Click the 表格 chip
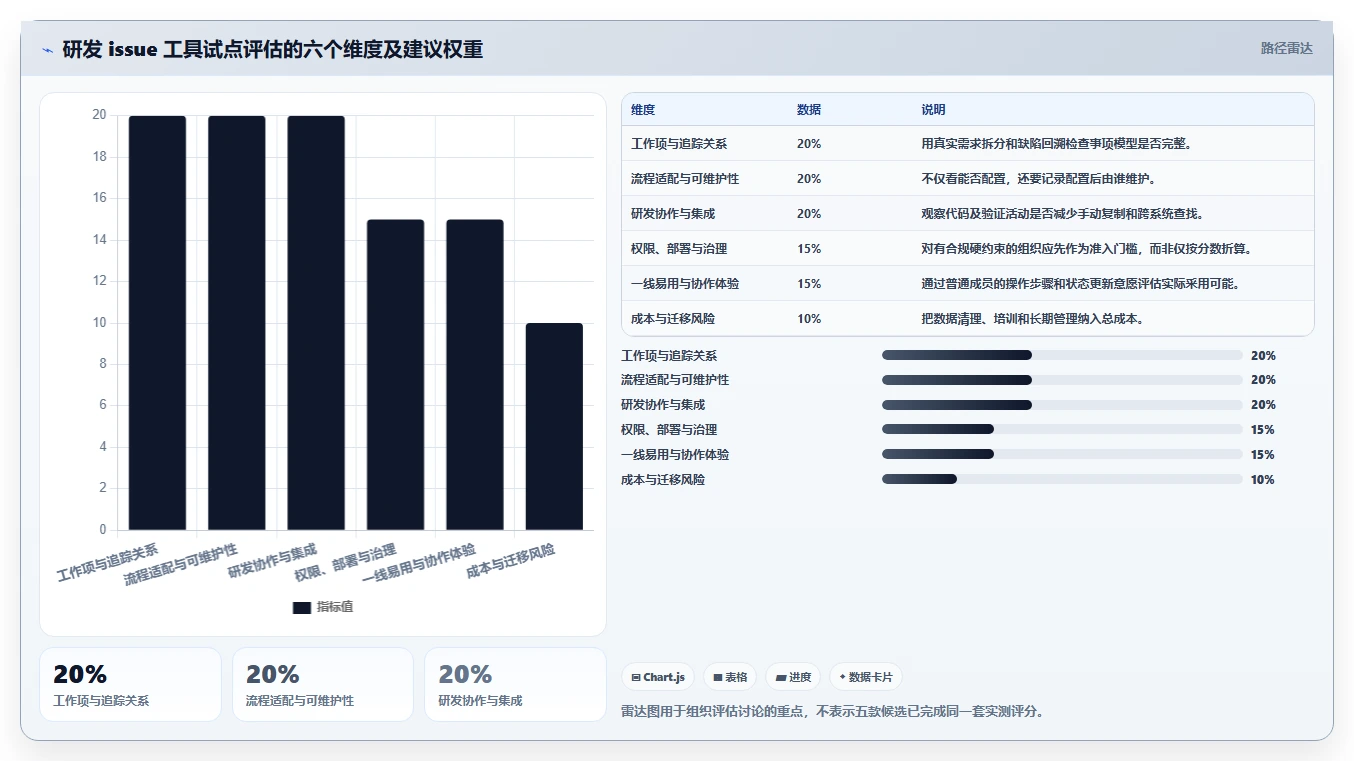This screenshot has width=1354, height=761. (730, 677)
